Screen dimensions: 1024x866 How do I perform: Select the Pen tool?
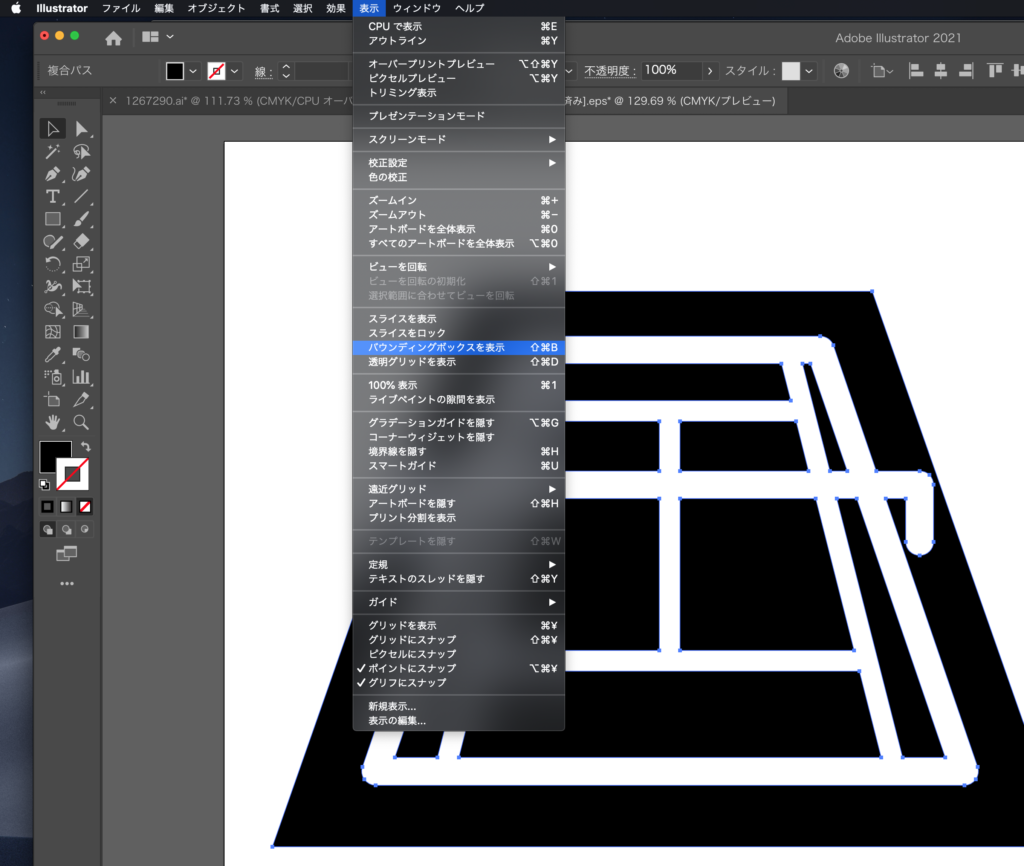tap(53, 174)
